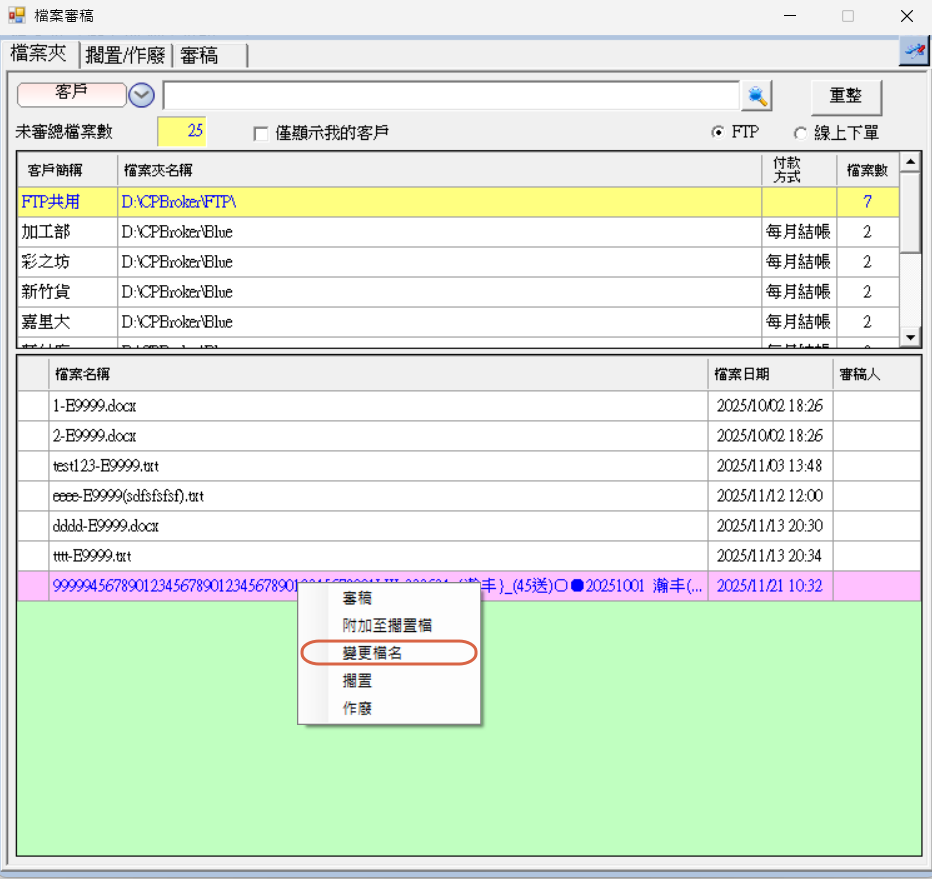Click the app icon in title bar
This screenshot has height=879, width=932.
tap(16, 16)
